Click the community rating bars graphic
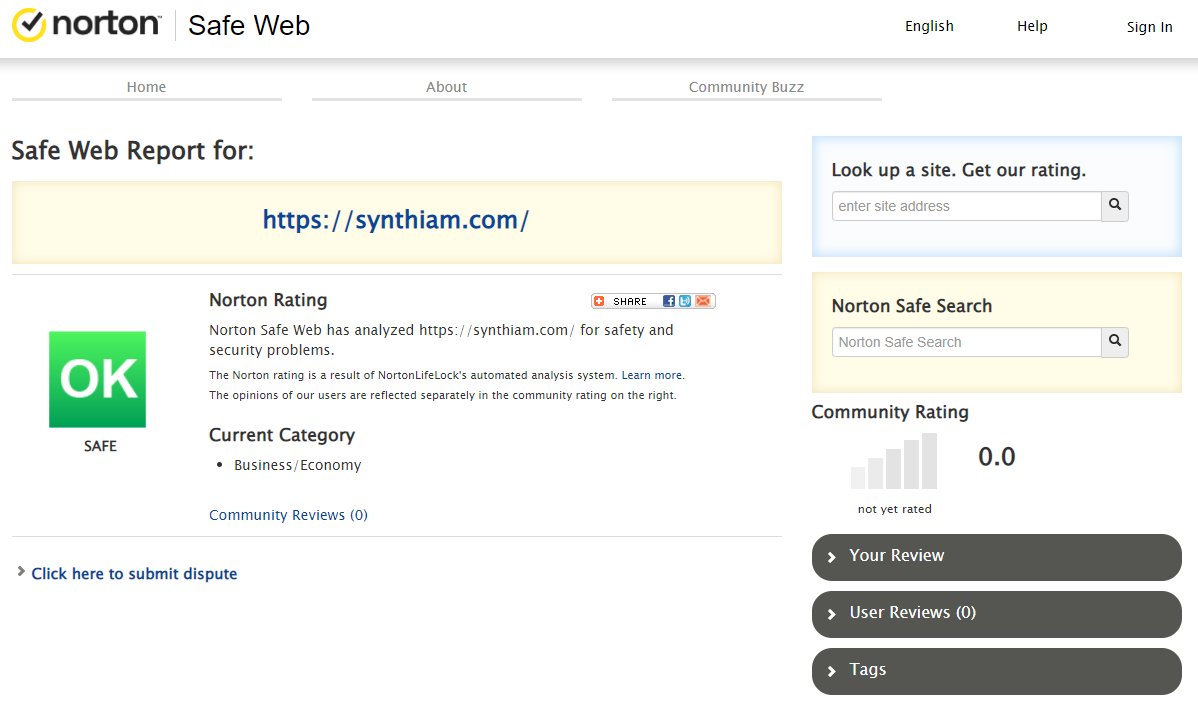The height and width of the screenshot is (720, 1198). (x=894, y=461)
